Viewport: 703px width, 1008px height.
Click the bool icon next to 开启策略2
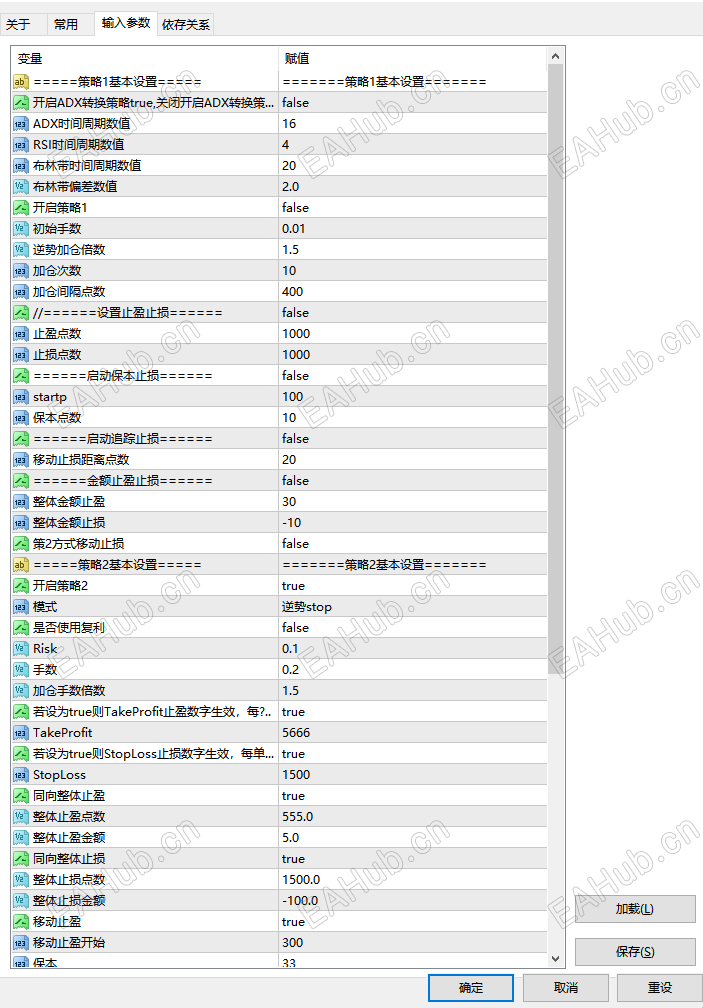coord(21,586)
